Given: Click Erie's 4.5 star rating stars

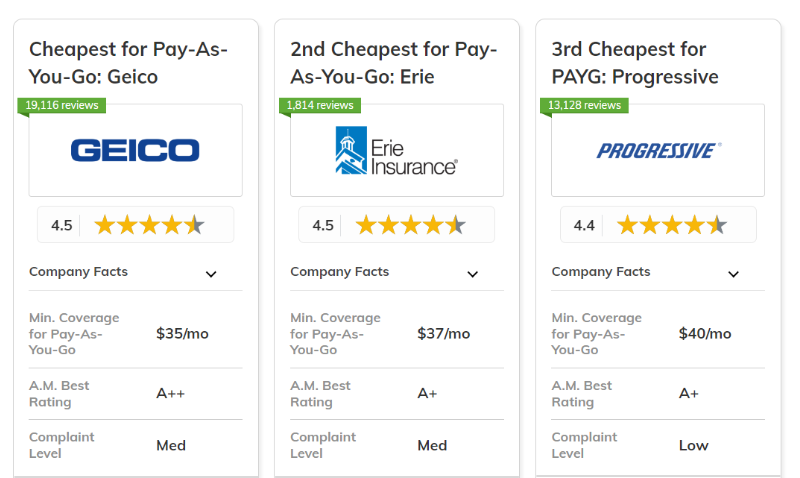Looking at the screenshot, I should [x=410, y=225].
